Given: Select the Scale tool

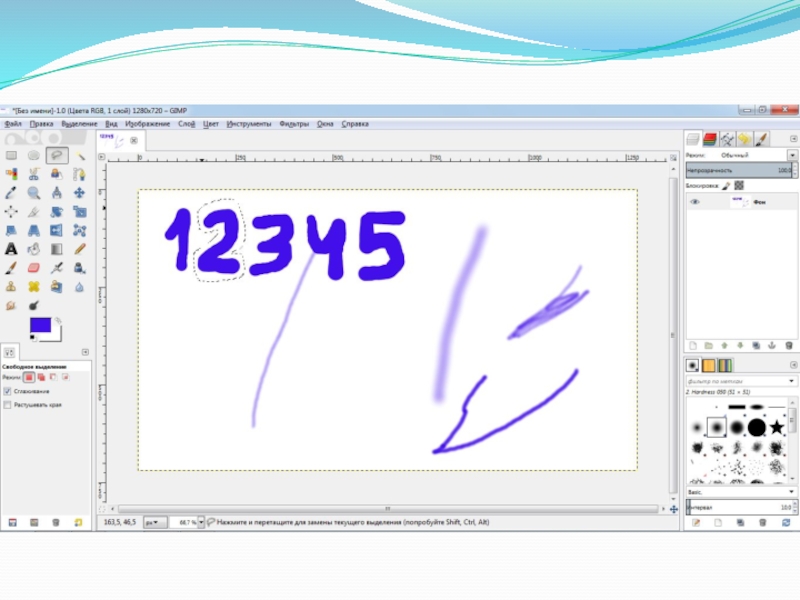Looking at the screenshot, I should pyautogui.click(x=80, y=212).
